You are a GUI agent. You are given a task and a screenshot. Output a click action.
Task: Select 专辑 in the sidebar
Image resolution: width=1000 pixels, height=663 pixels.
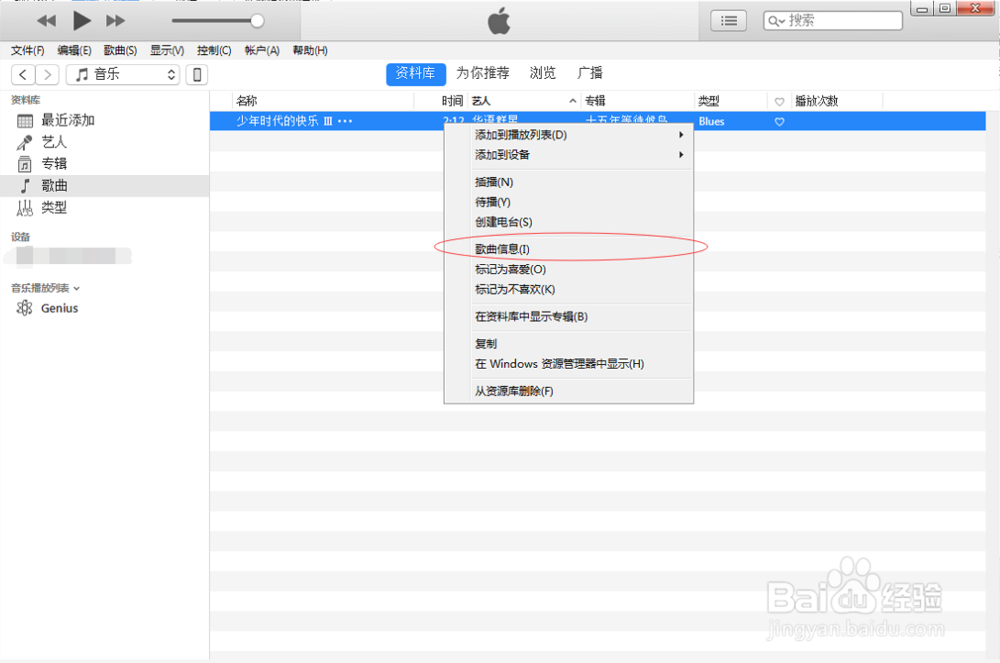pos(105,164)
